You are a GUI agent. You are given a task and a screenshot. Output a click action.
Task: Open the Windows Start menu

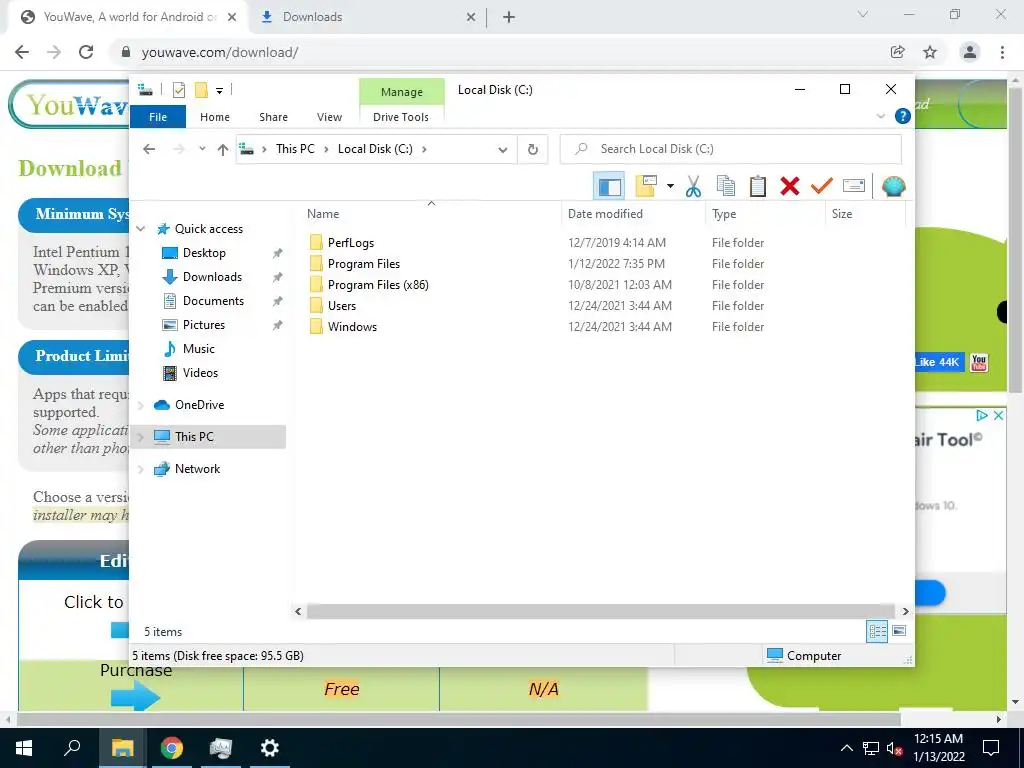coord(24,748)
